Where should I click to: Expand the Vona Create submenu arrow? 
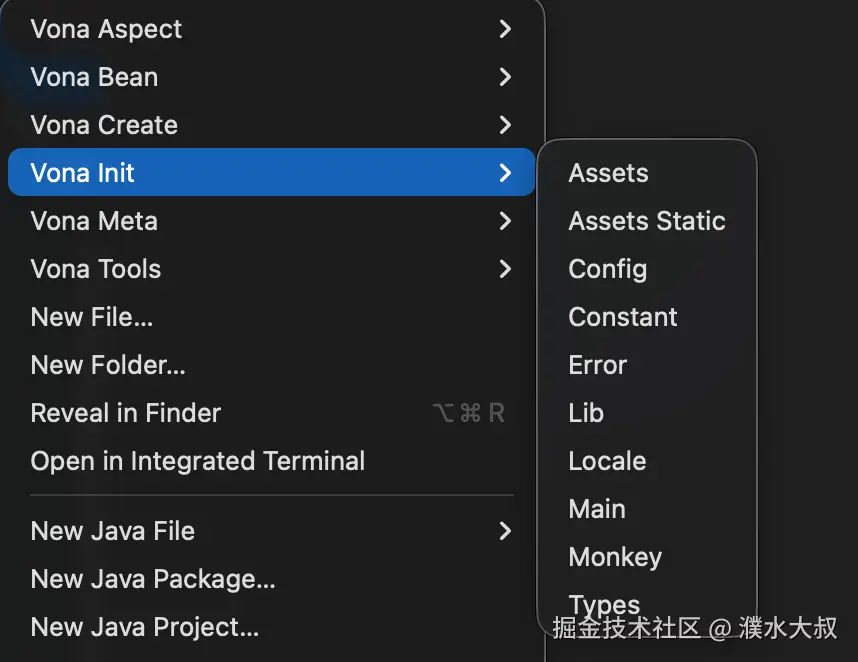pyautogui.click(x=505, y=125)
